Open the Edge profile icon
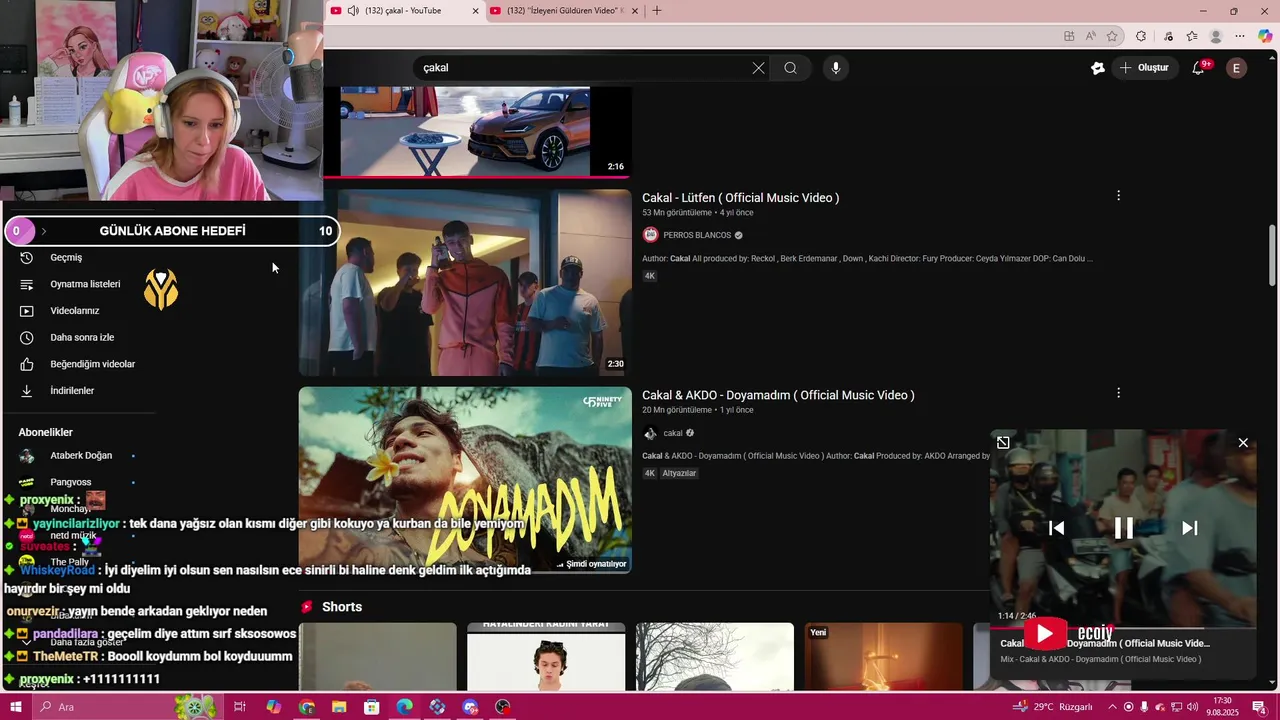Viewport: 1280px width, 720px height. click(1216, 36)
